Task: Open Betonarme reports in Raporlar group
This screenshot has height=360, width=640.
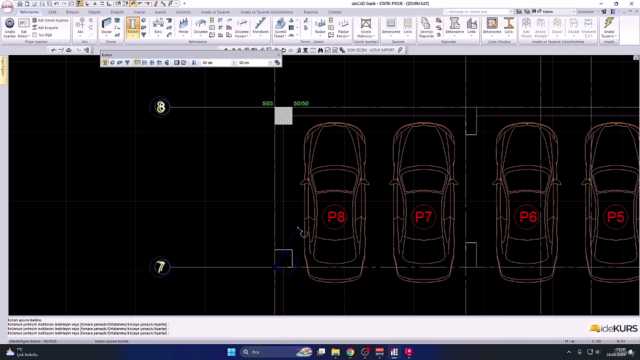Action: point(455,26)
